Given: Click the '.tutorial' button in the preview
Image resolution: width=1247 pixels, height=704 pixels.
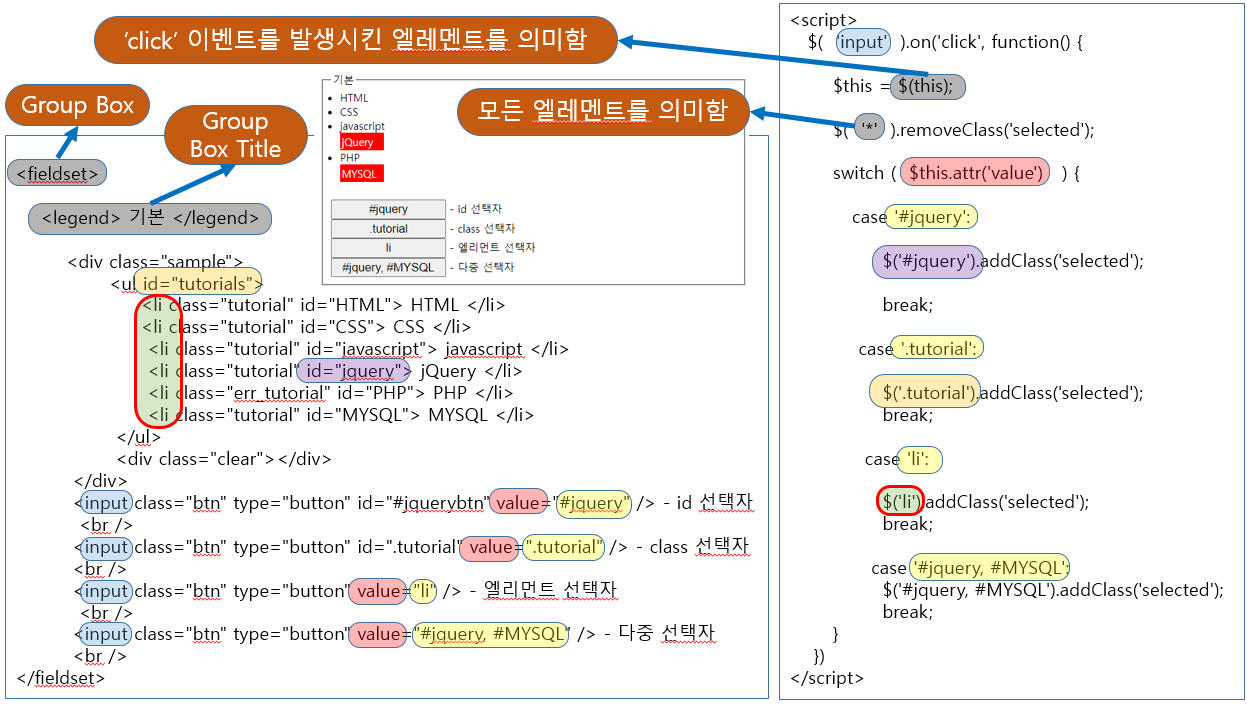Looking at the screenshot, I should click(388, 228).
